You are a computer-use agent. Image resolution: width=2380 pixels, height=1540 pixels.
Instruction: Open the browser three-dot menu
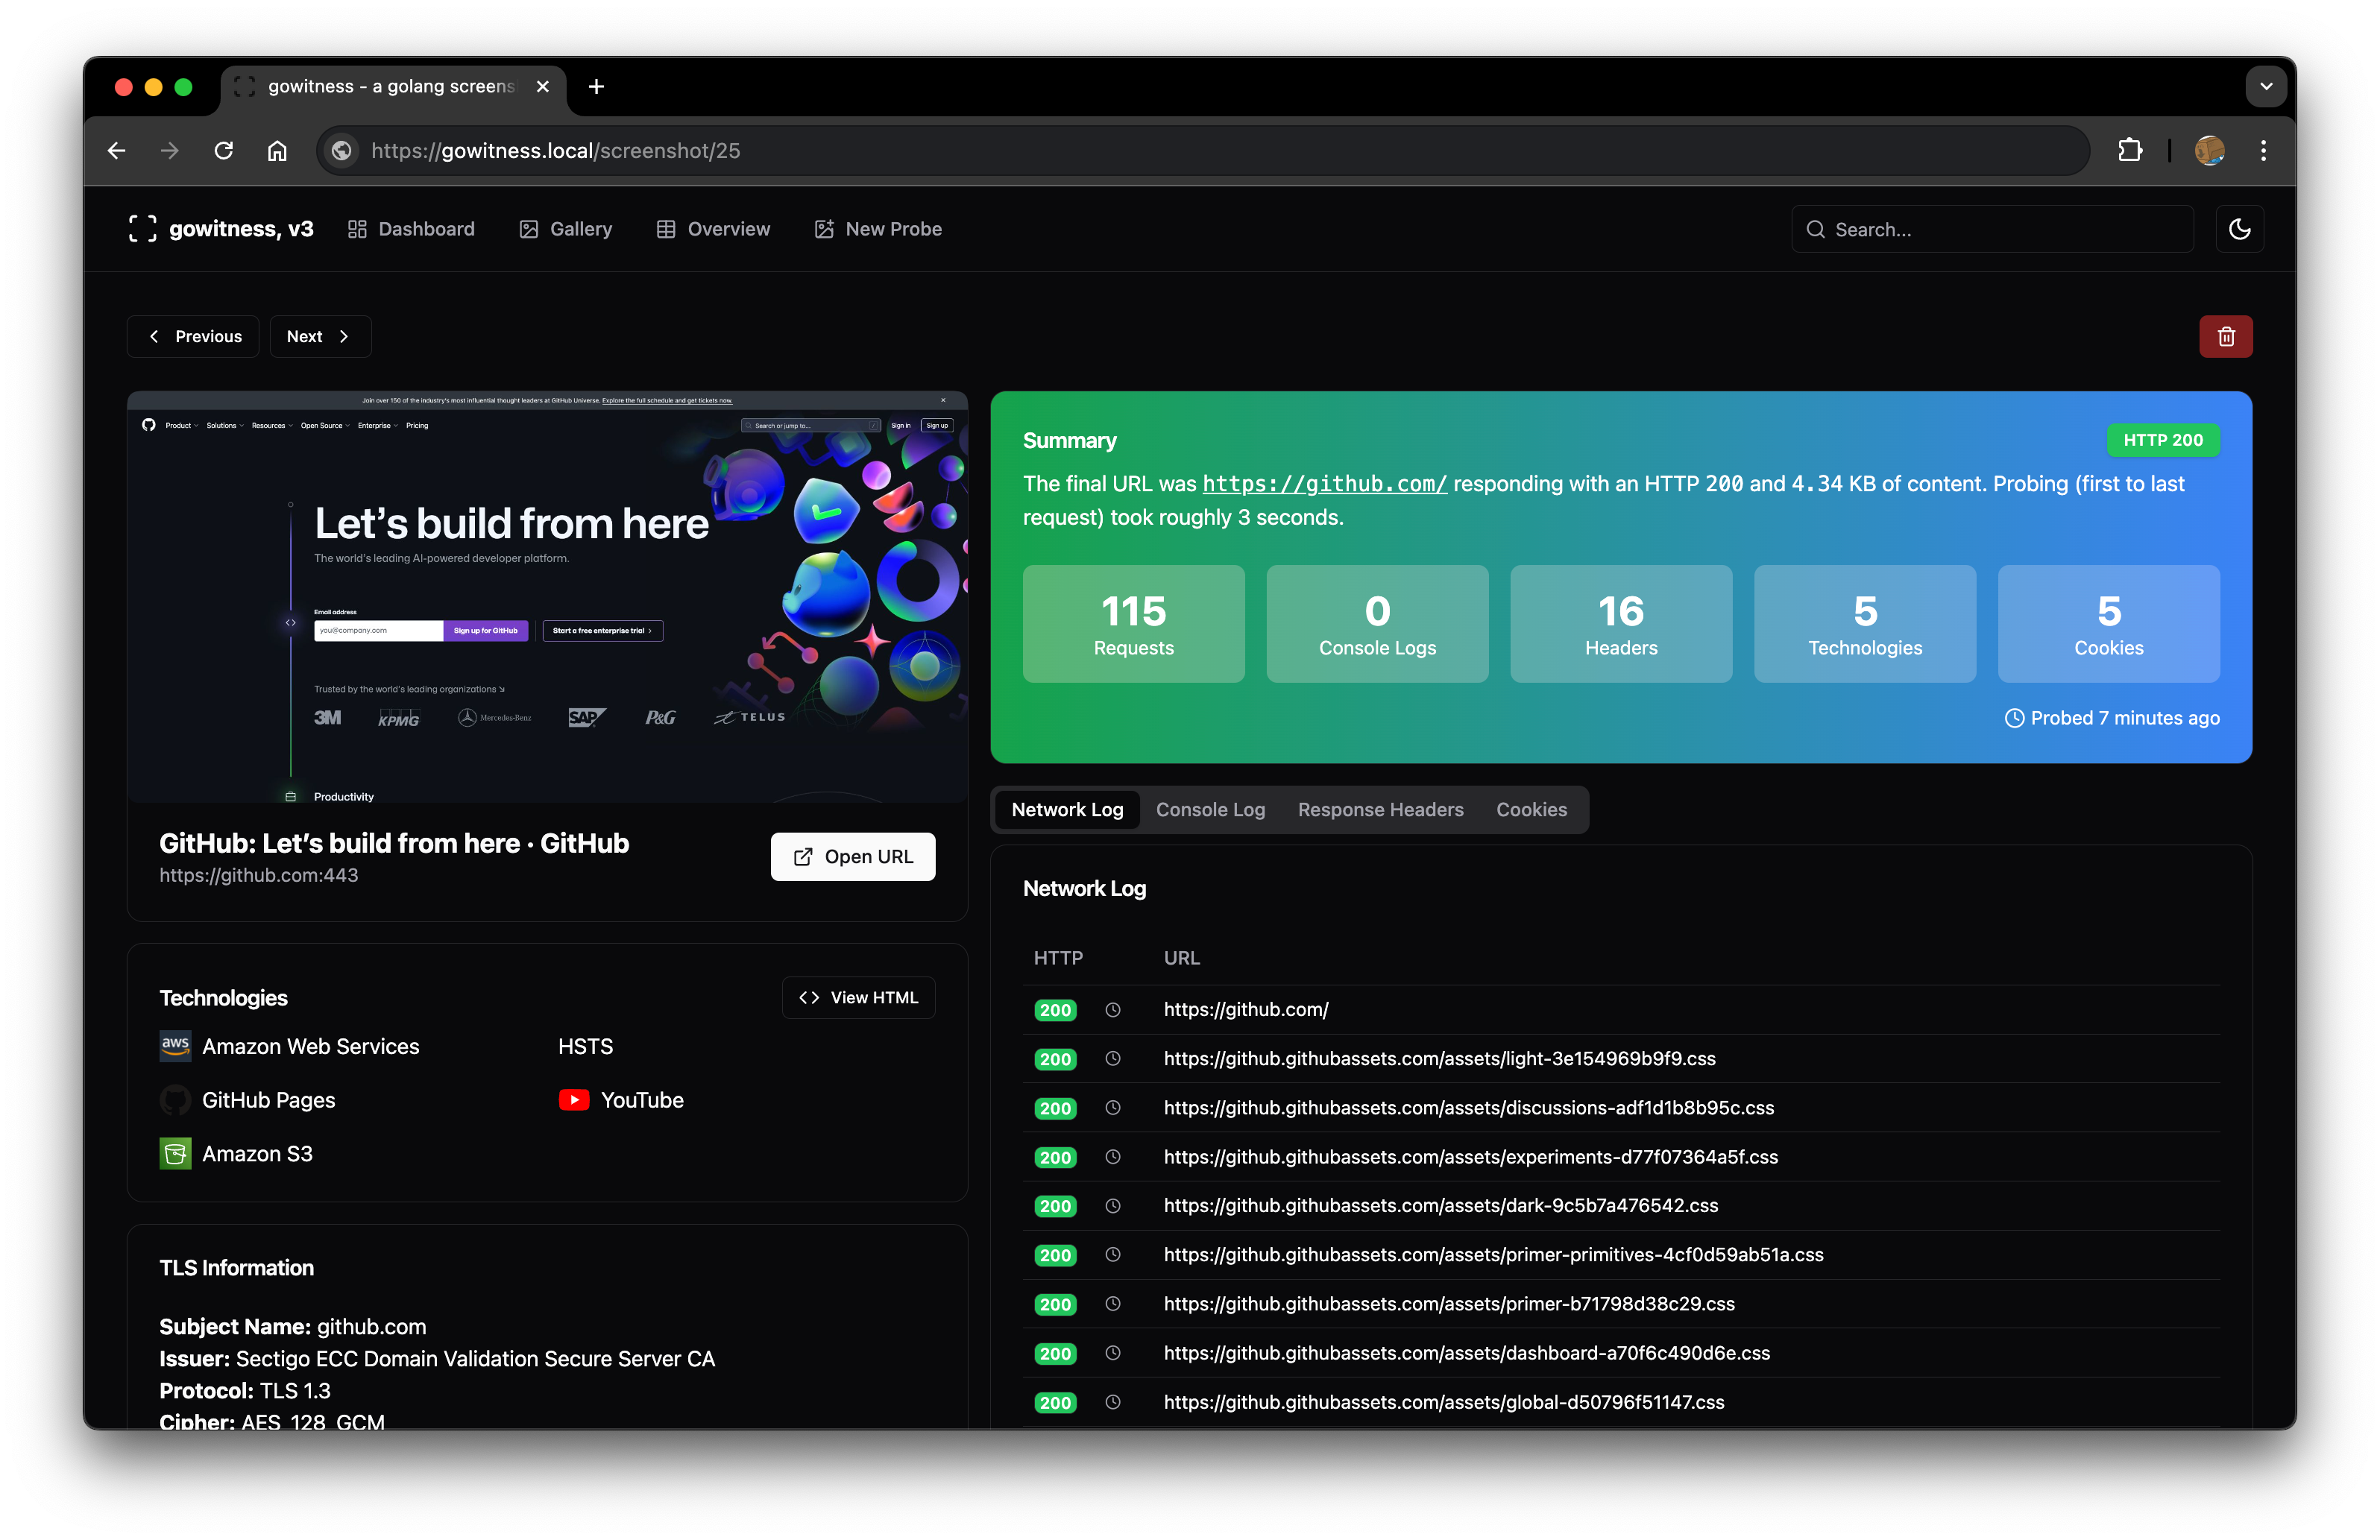[2263, 150]
